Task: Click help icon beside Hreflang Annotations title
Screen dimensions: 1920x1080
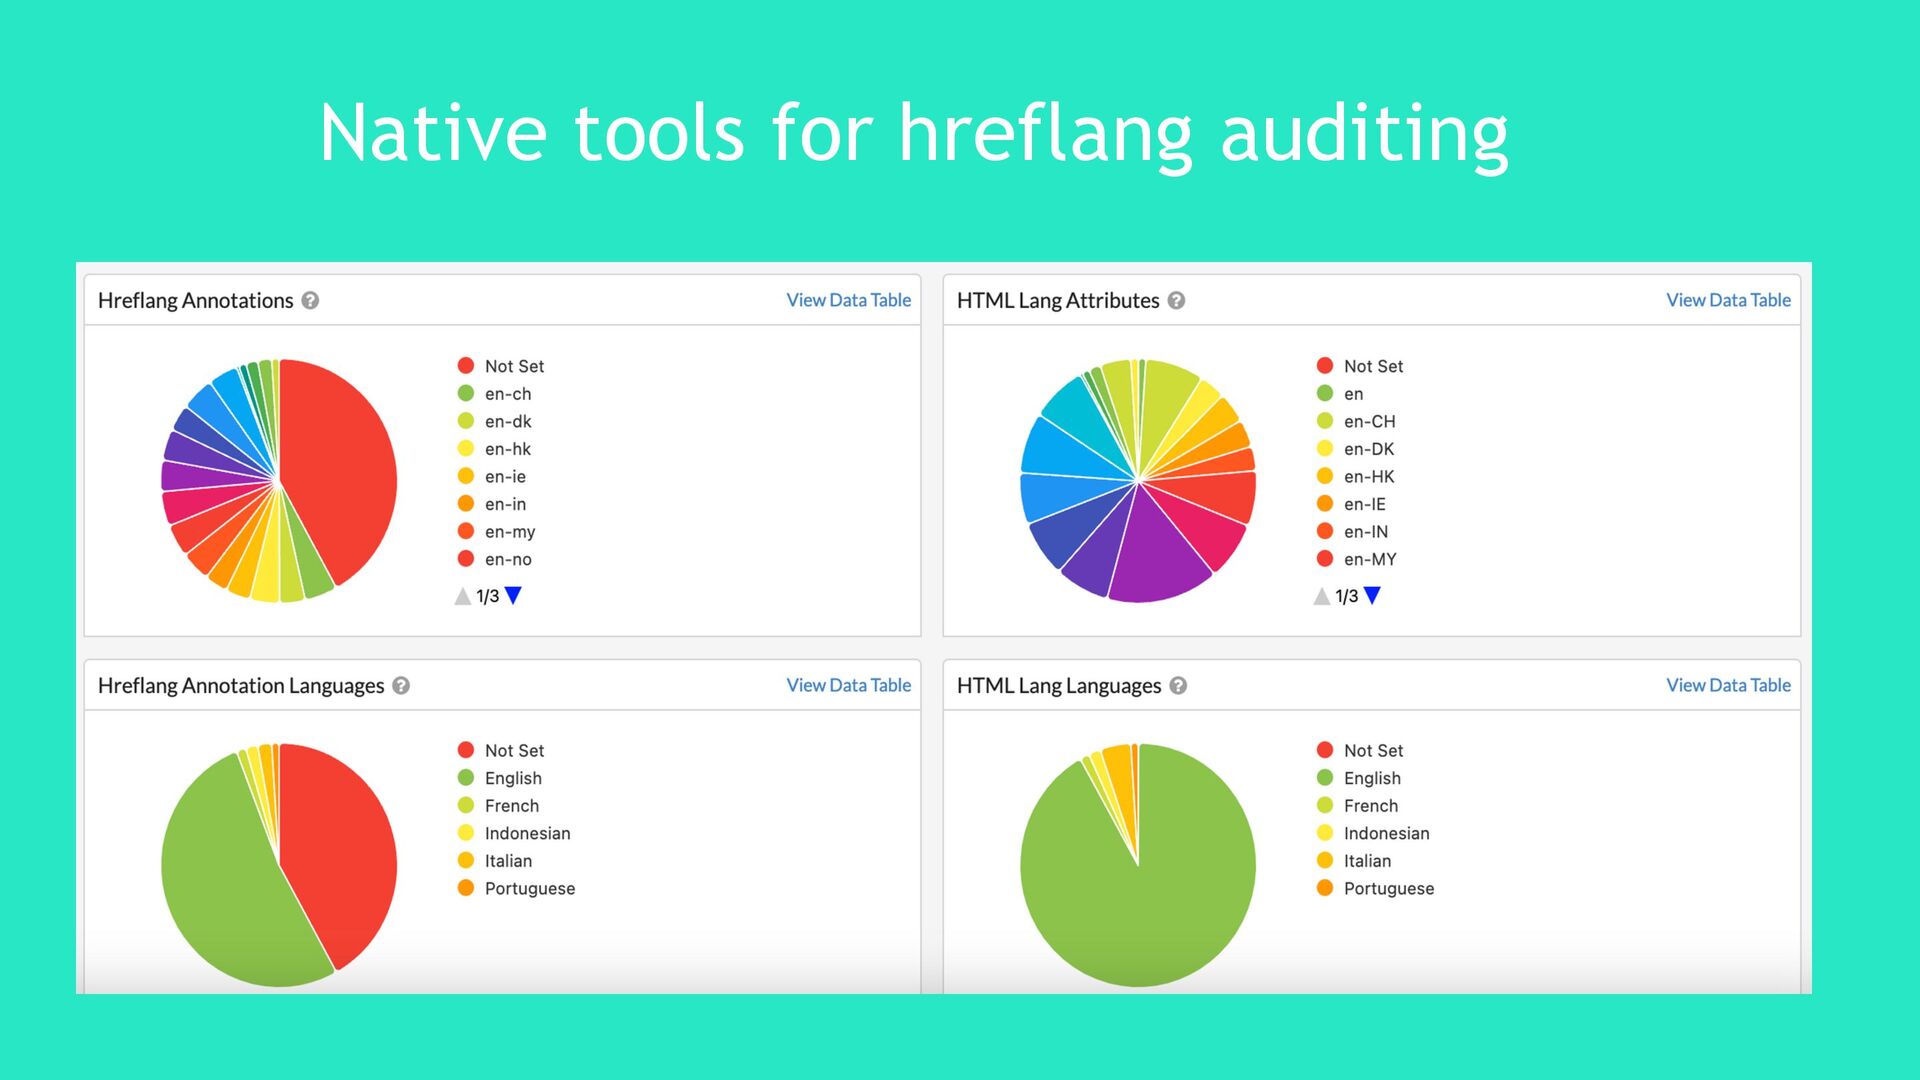Action: (310, 300)
